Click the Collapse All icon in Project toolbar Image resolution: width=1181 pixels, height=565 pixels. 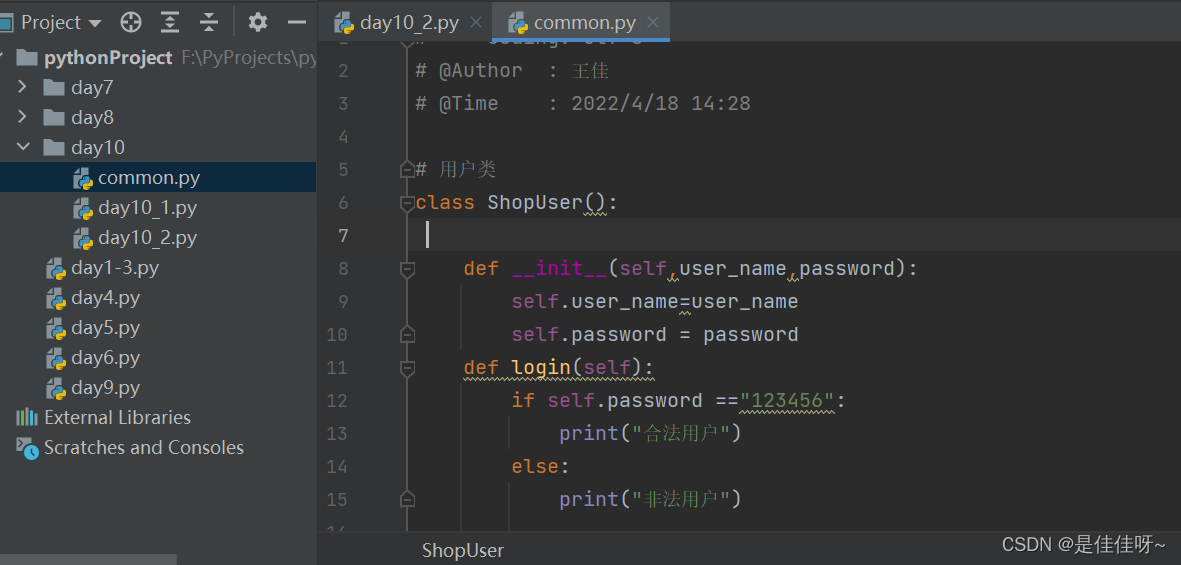coord(209,23)
